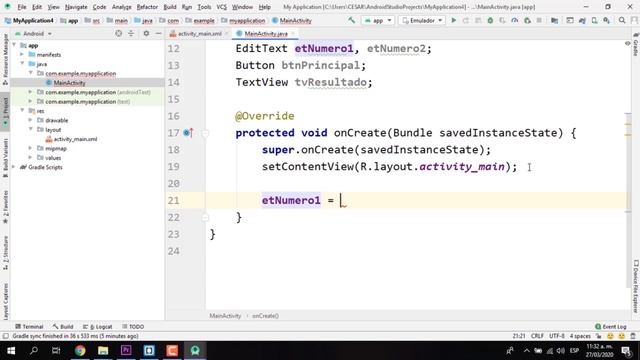Open the Build tool window at bottom
Screen dimensions: 640x360
pyautogui.click(x=63, y=327)
